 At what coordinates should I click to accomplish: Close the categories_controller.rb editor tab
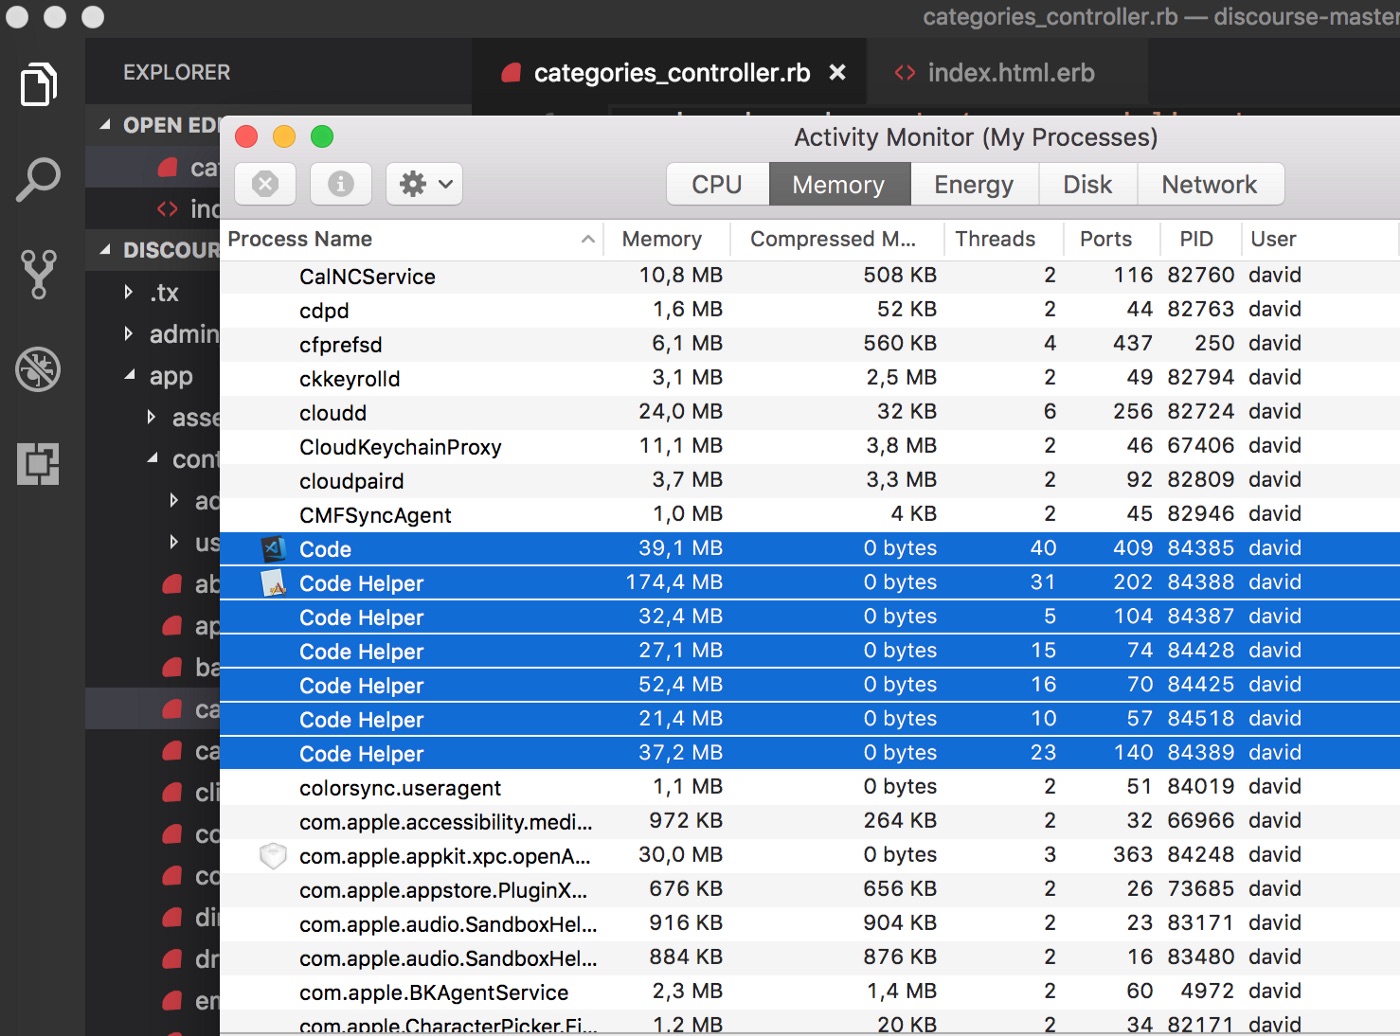tap(838, 73)
